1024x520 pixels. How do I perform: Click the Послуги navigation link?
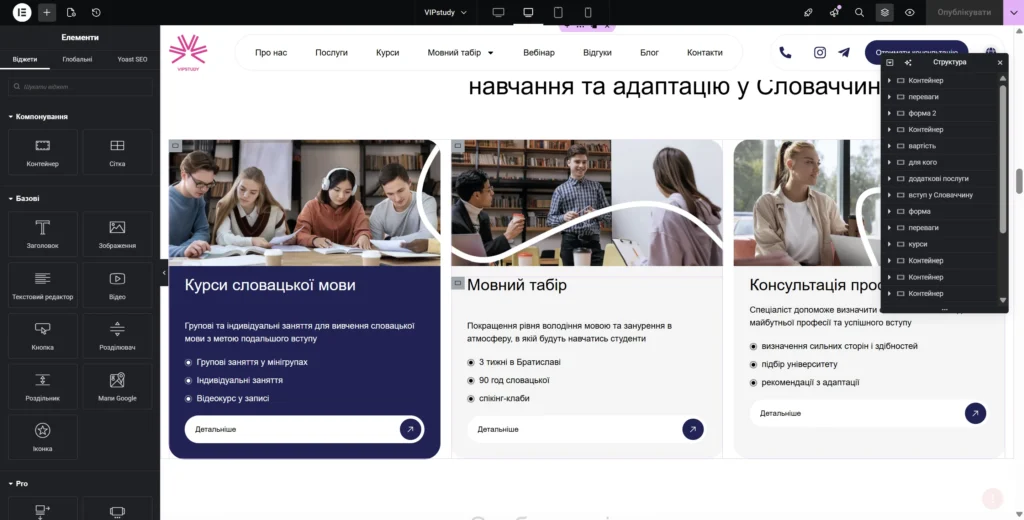click(331, 53)
